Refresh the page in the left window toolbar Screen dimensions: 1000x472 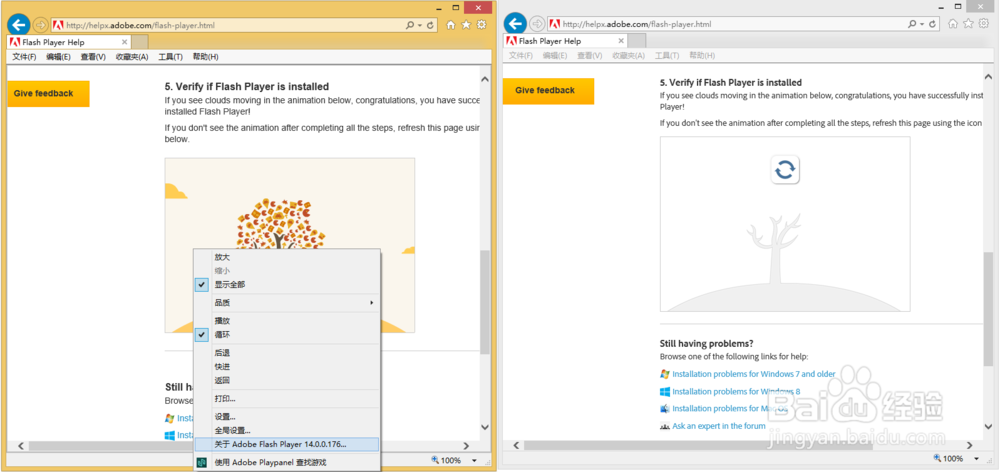coord(430,26)
